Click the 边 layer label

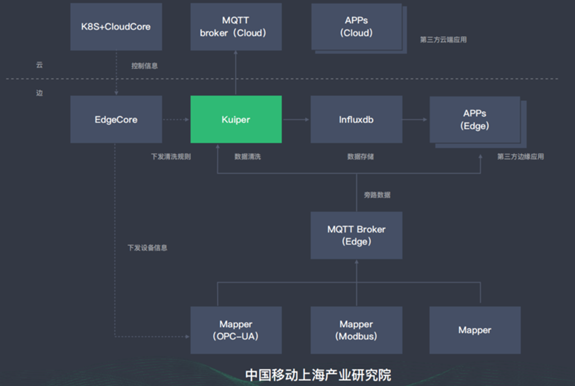coord(39,93)
